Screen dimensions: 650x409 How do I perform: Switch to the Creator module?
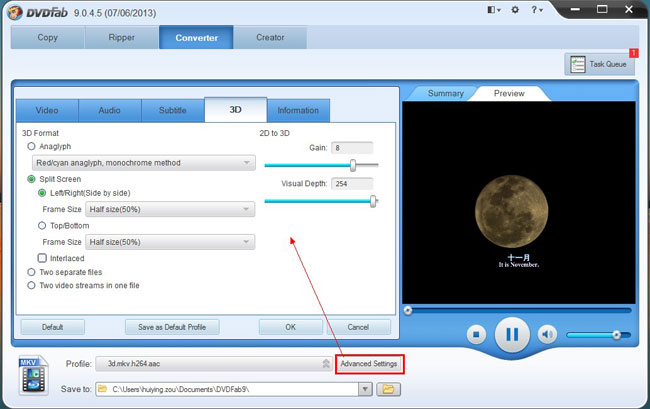pos(270,37)
